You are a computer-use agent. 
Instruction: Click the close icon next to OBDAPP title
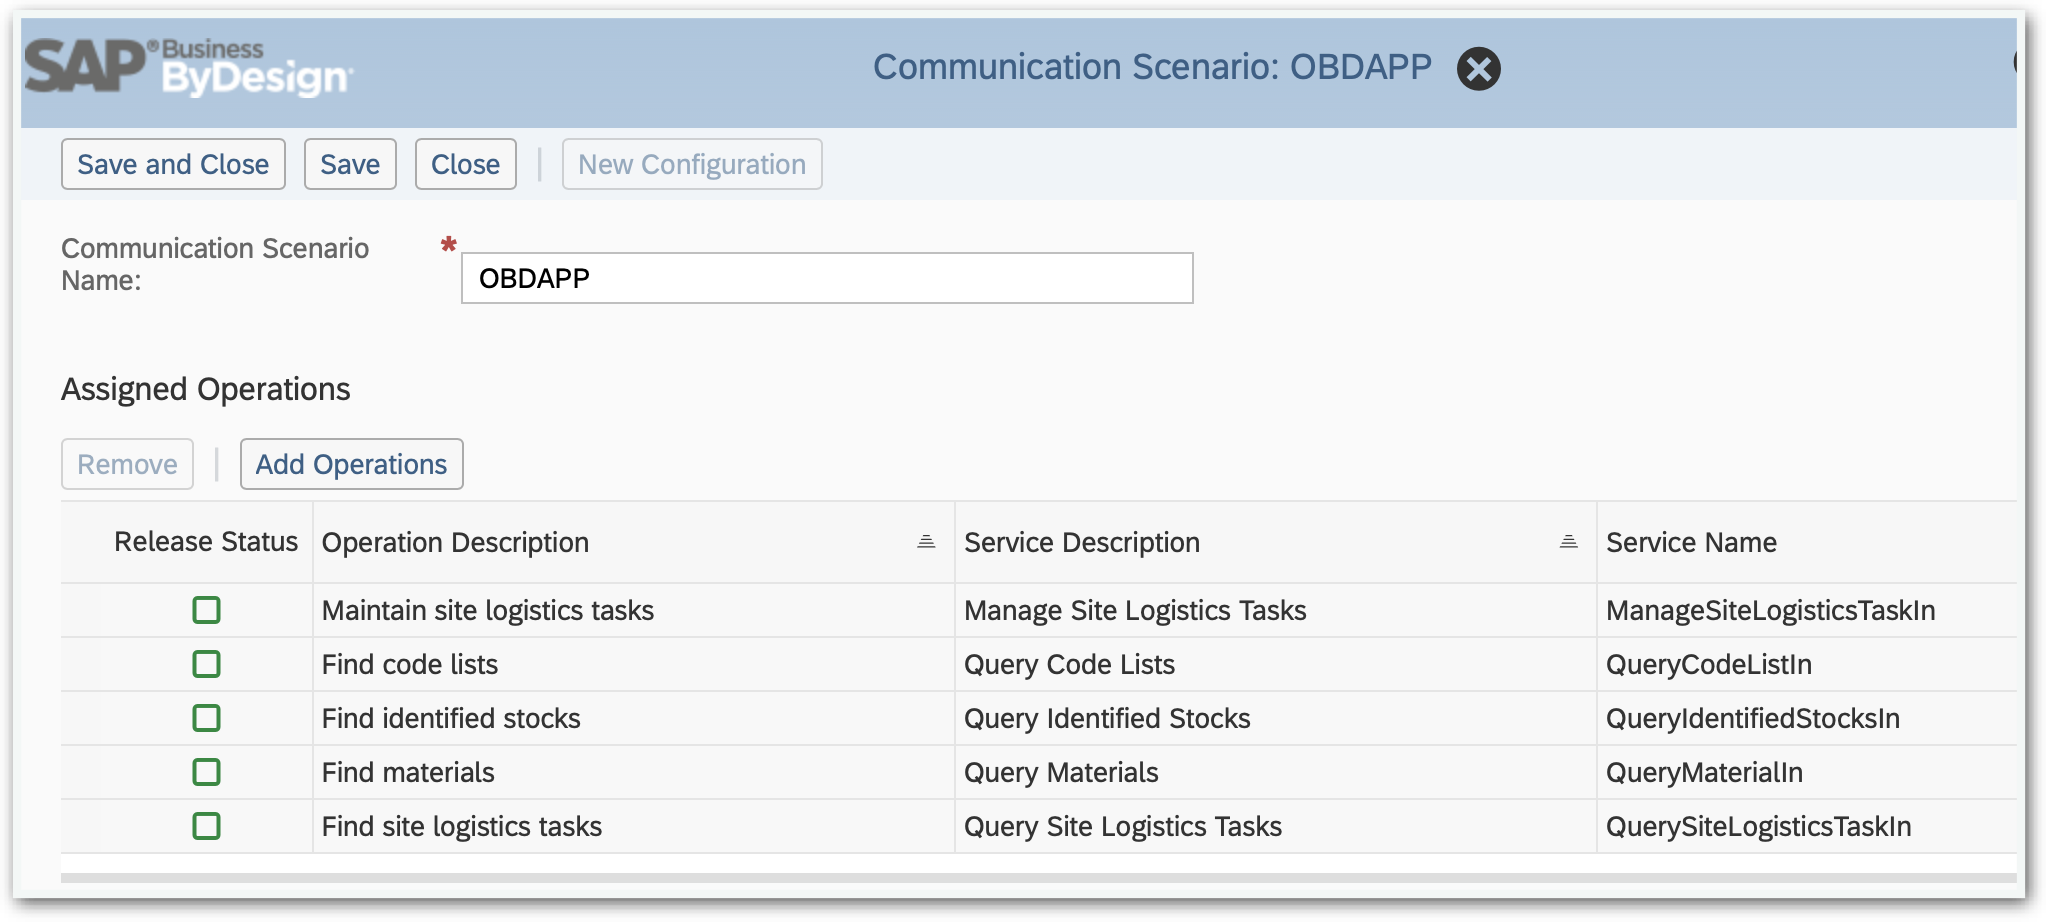[x=1479, y=68]
